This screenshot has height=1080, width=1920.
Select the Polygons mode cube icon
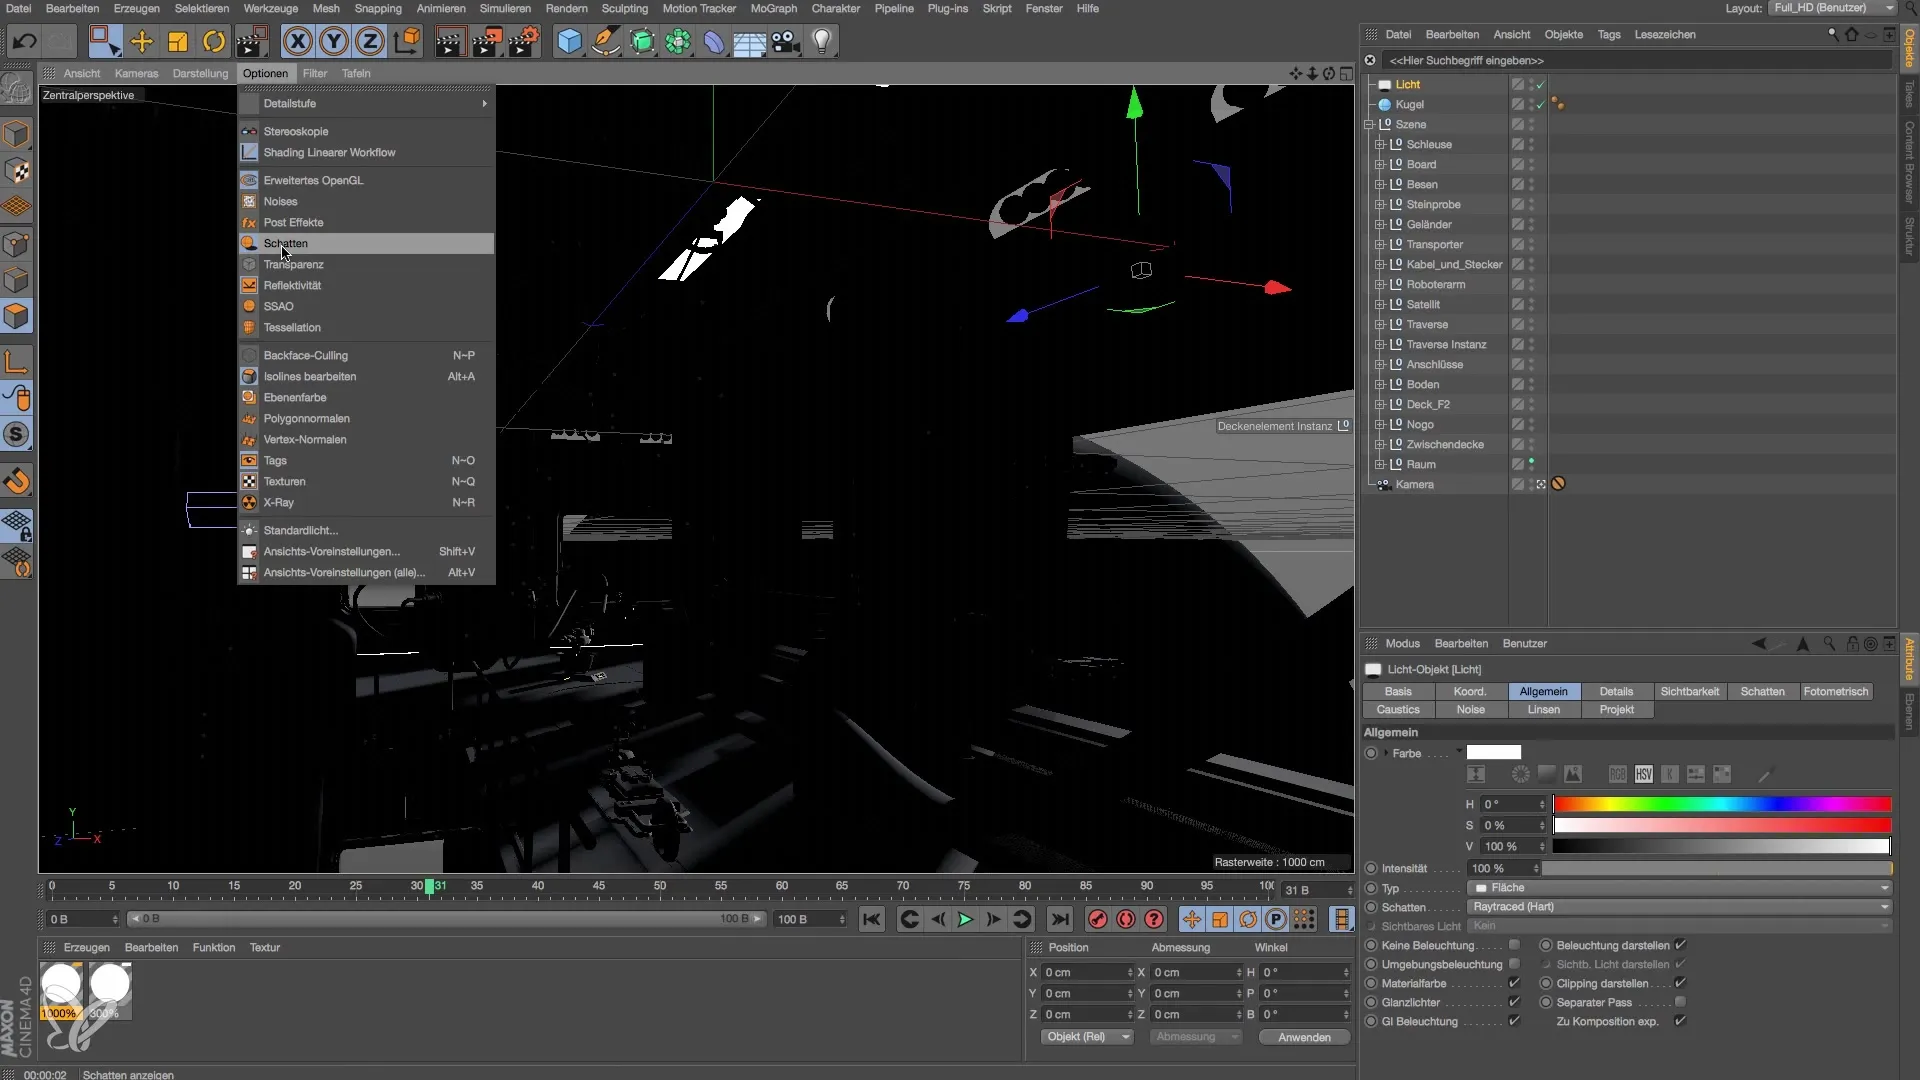click(17, 317)
